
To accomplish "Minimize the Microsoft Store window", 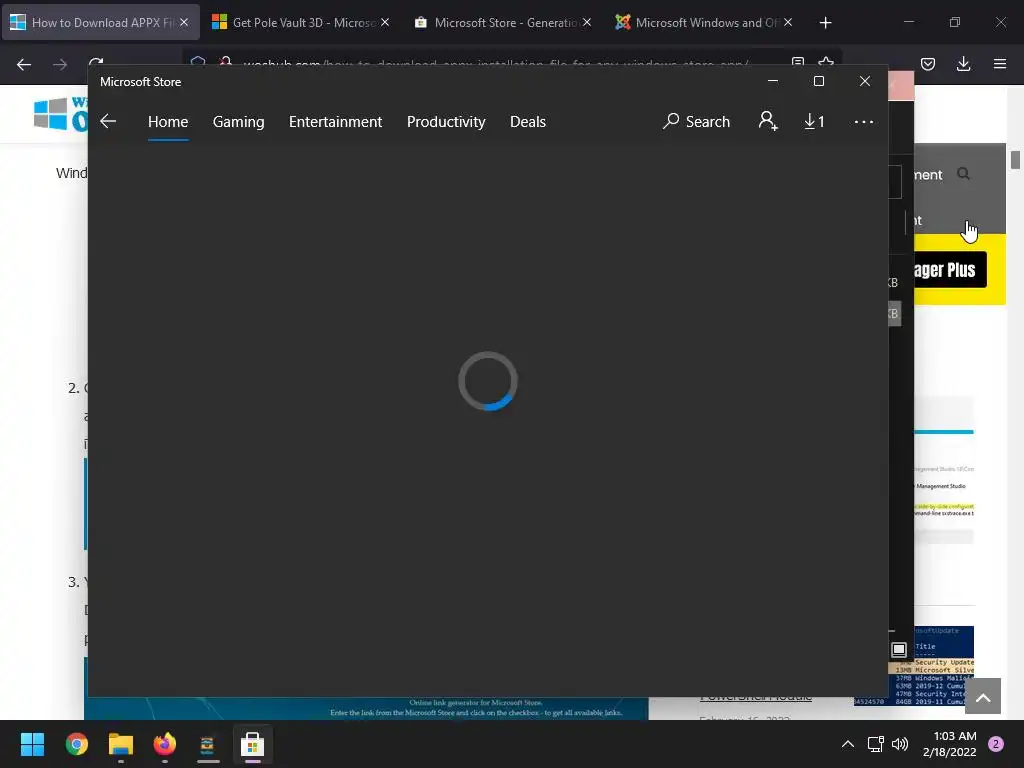I will (773, 81).
